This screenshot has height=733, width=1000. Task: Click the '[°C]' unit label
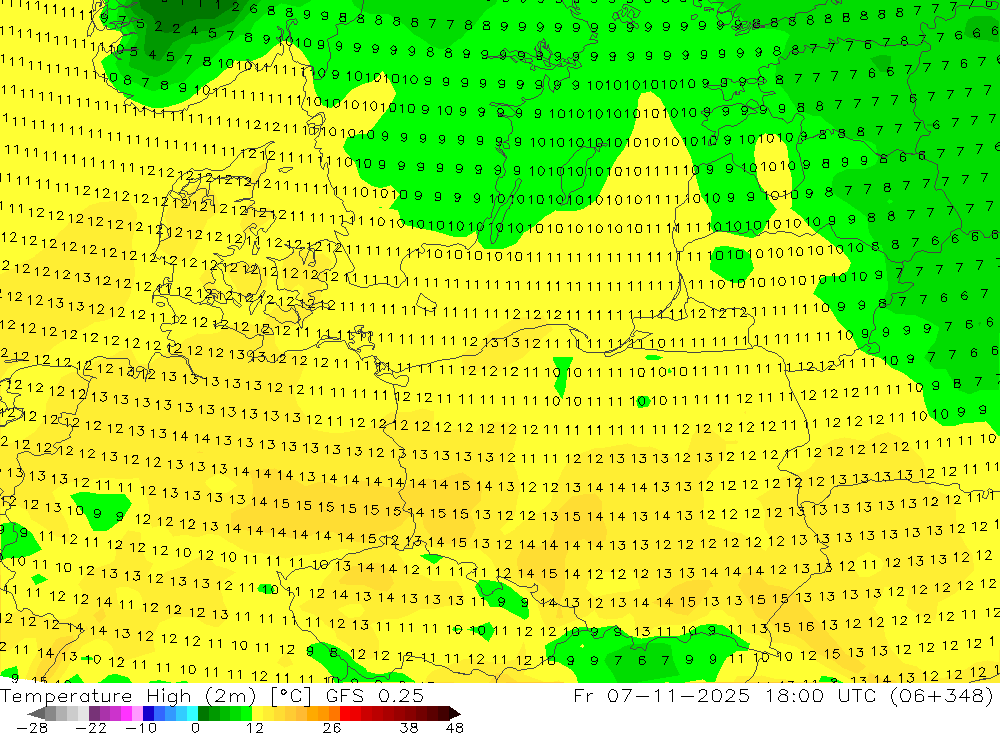pyautogui.click(x=291, y=695)
